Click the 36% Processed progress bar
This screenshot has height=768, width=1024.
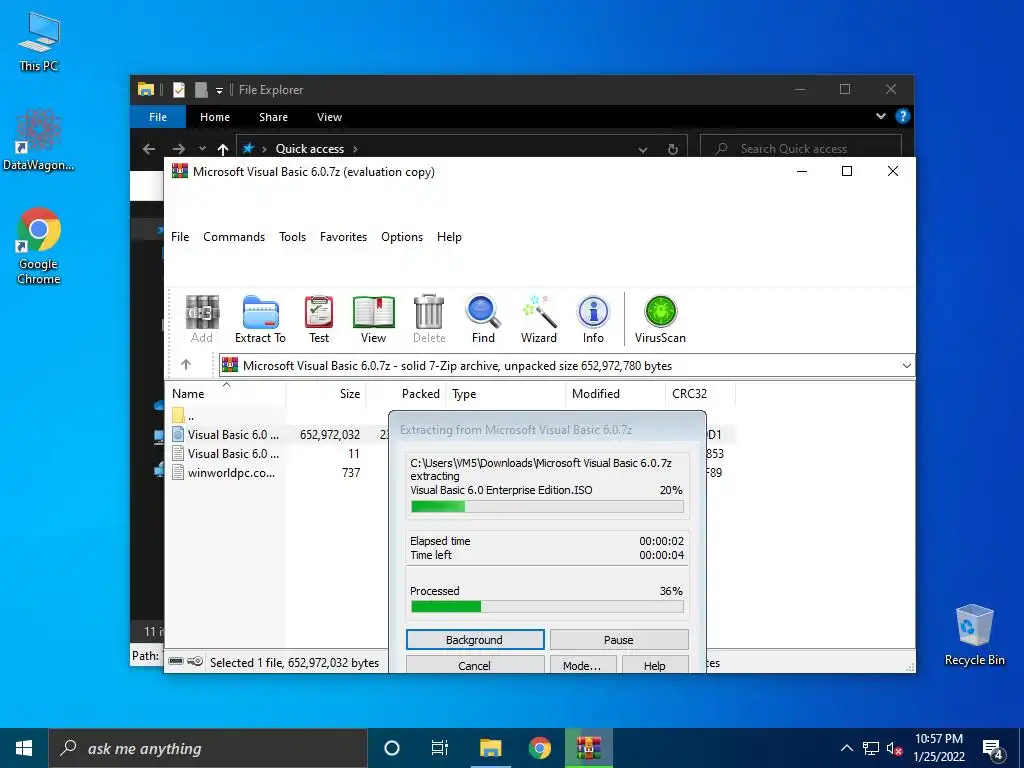[547, 607]
